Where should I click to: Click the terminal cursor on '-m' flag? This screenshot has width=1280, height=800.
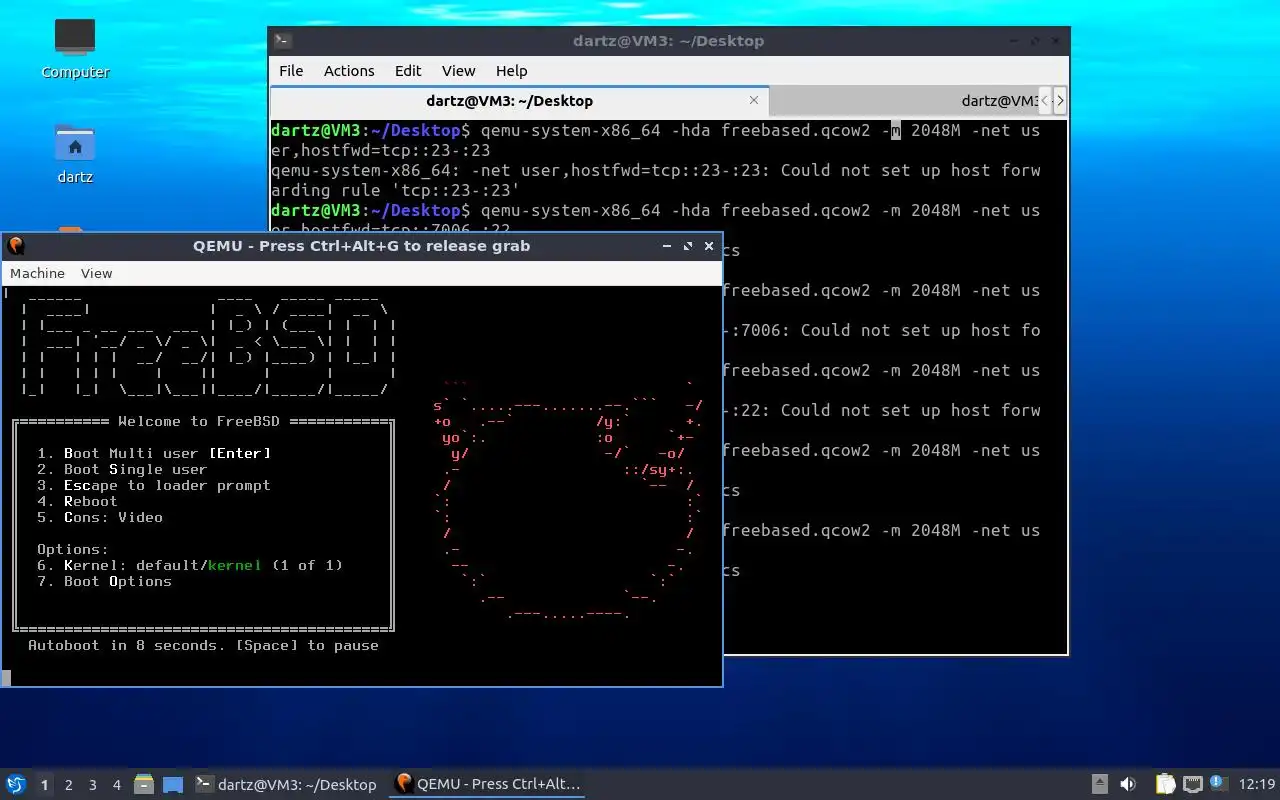tap(895, 131)
